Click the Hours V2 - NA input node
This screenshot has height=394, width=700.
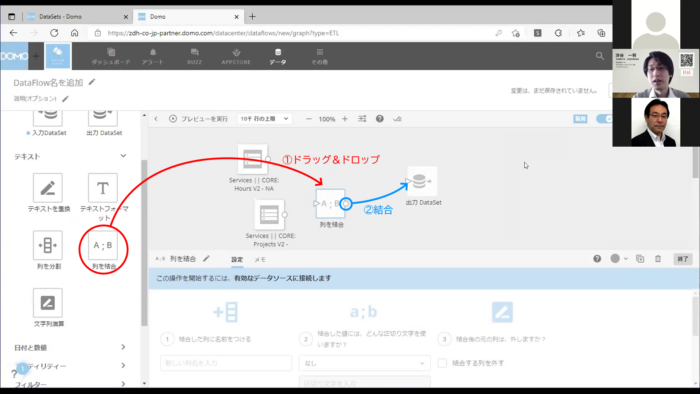coord(253,159)
